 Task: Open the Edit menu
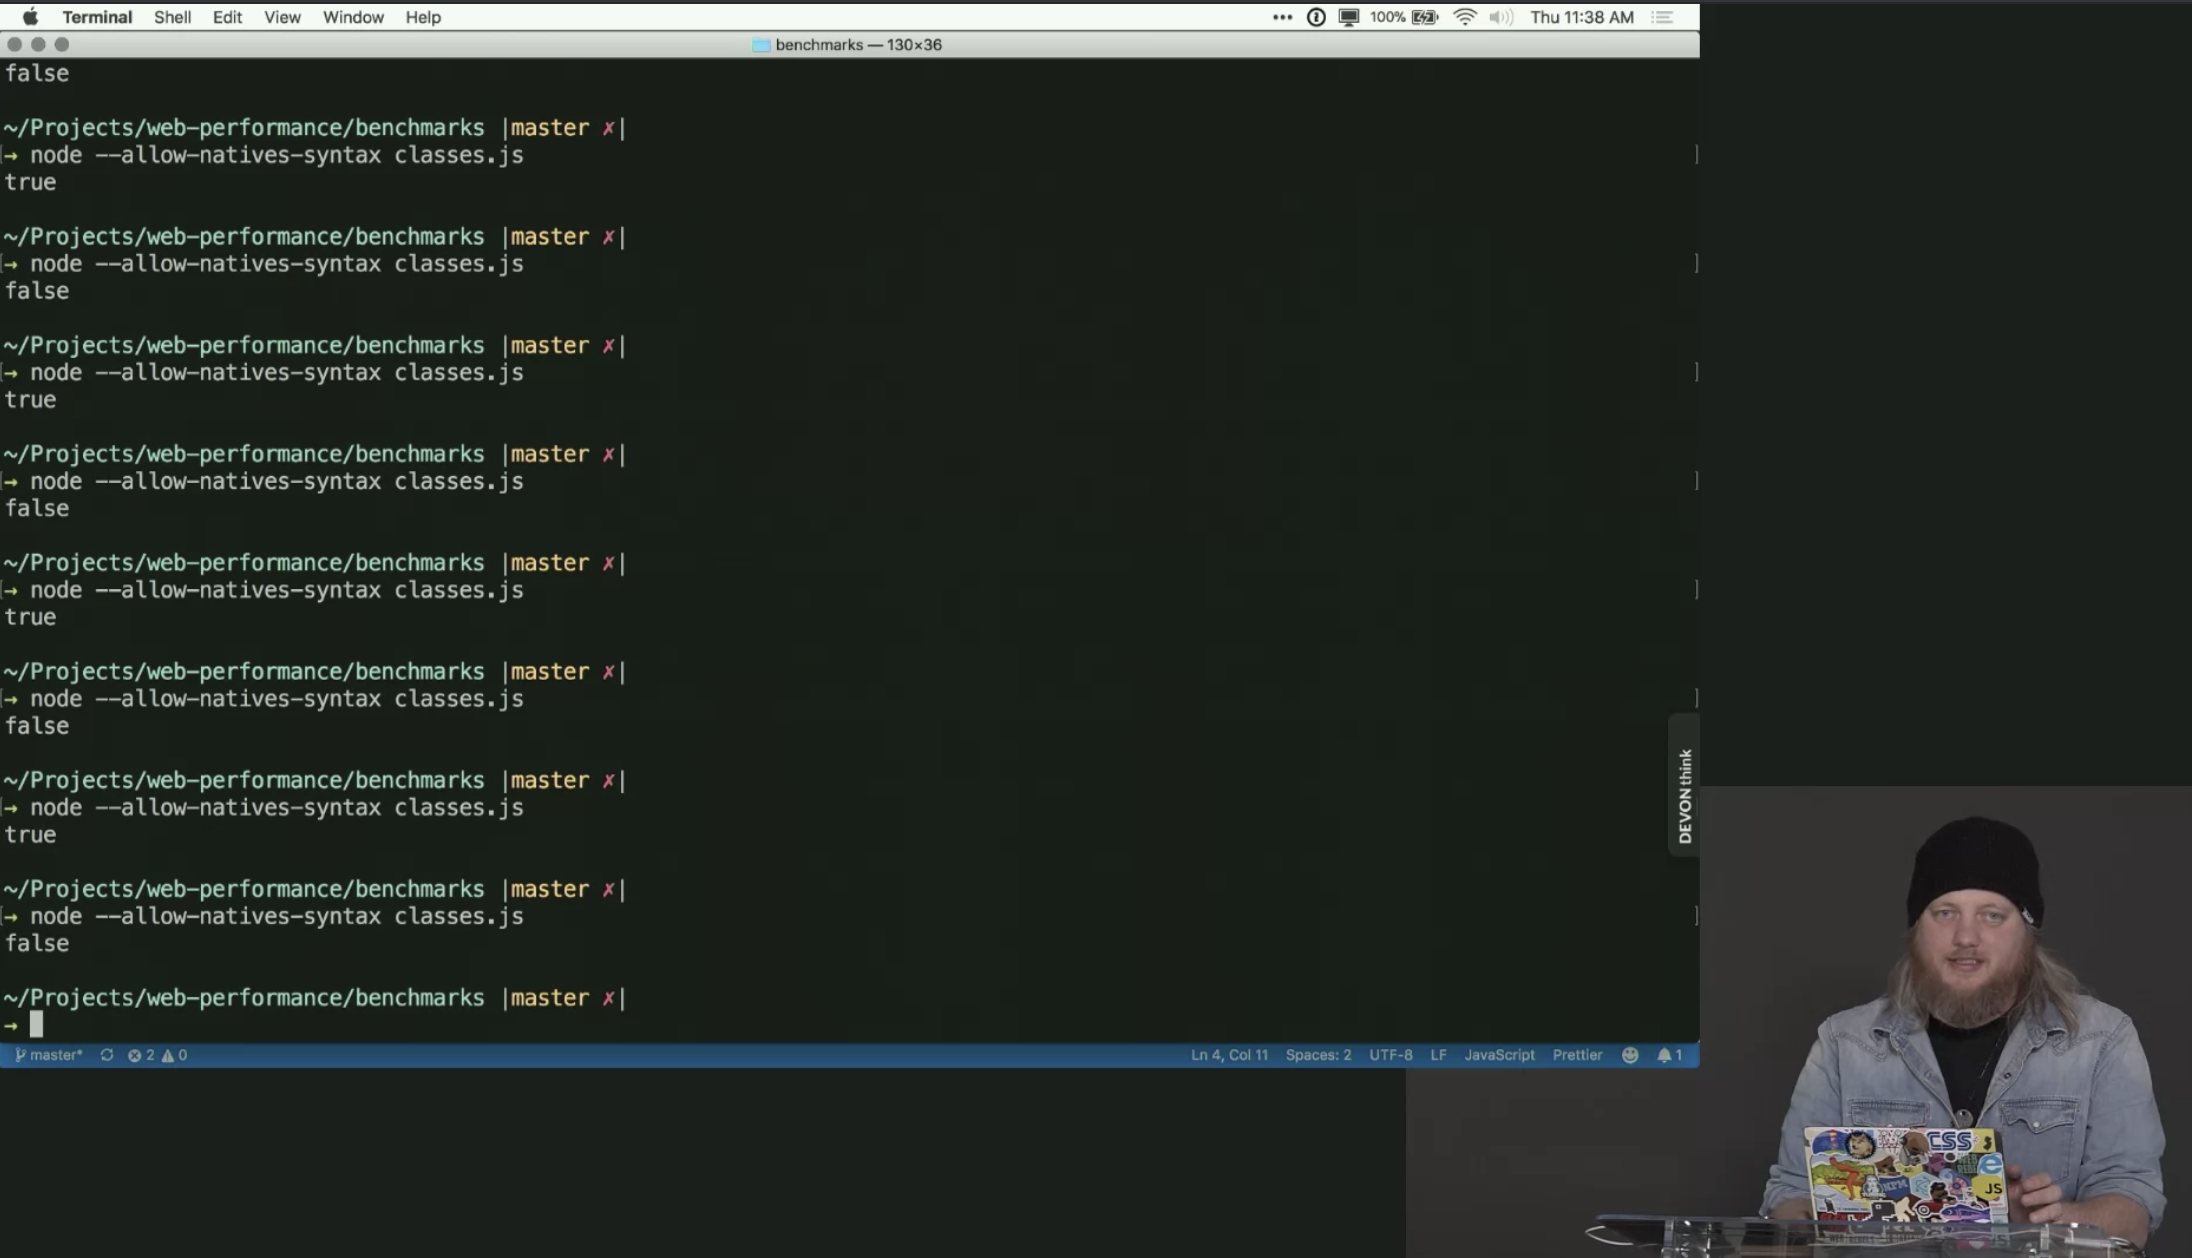pyautogui.click(x=227, y=17)
